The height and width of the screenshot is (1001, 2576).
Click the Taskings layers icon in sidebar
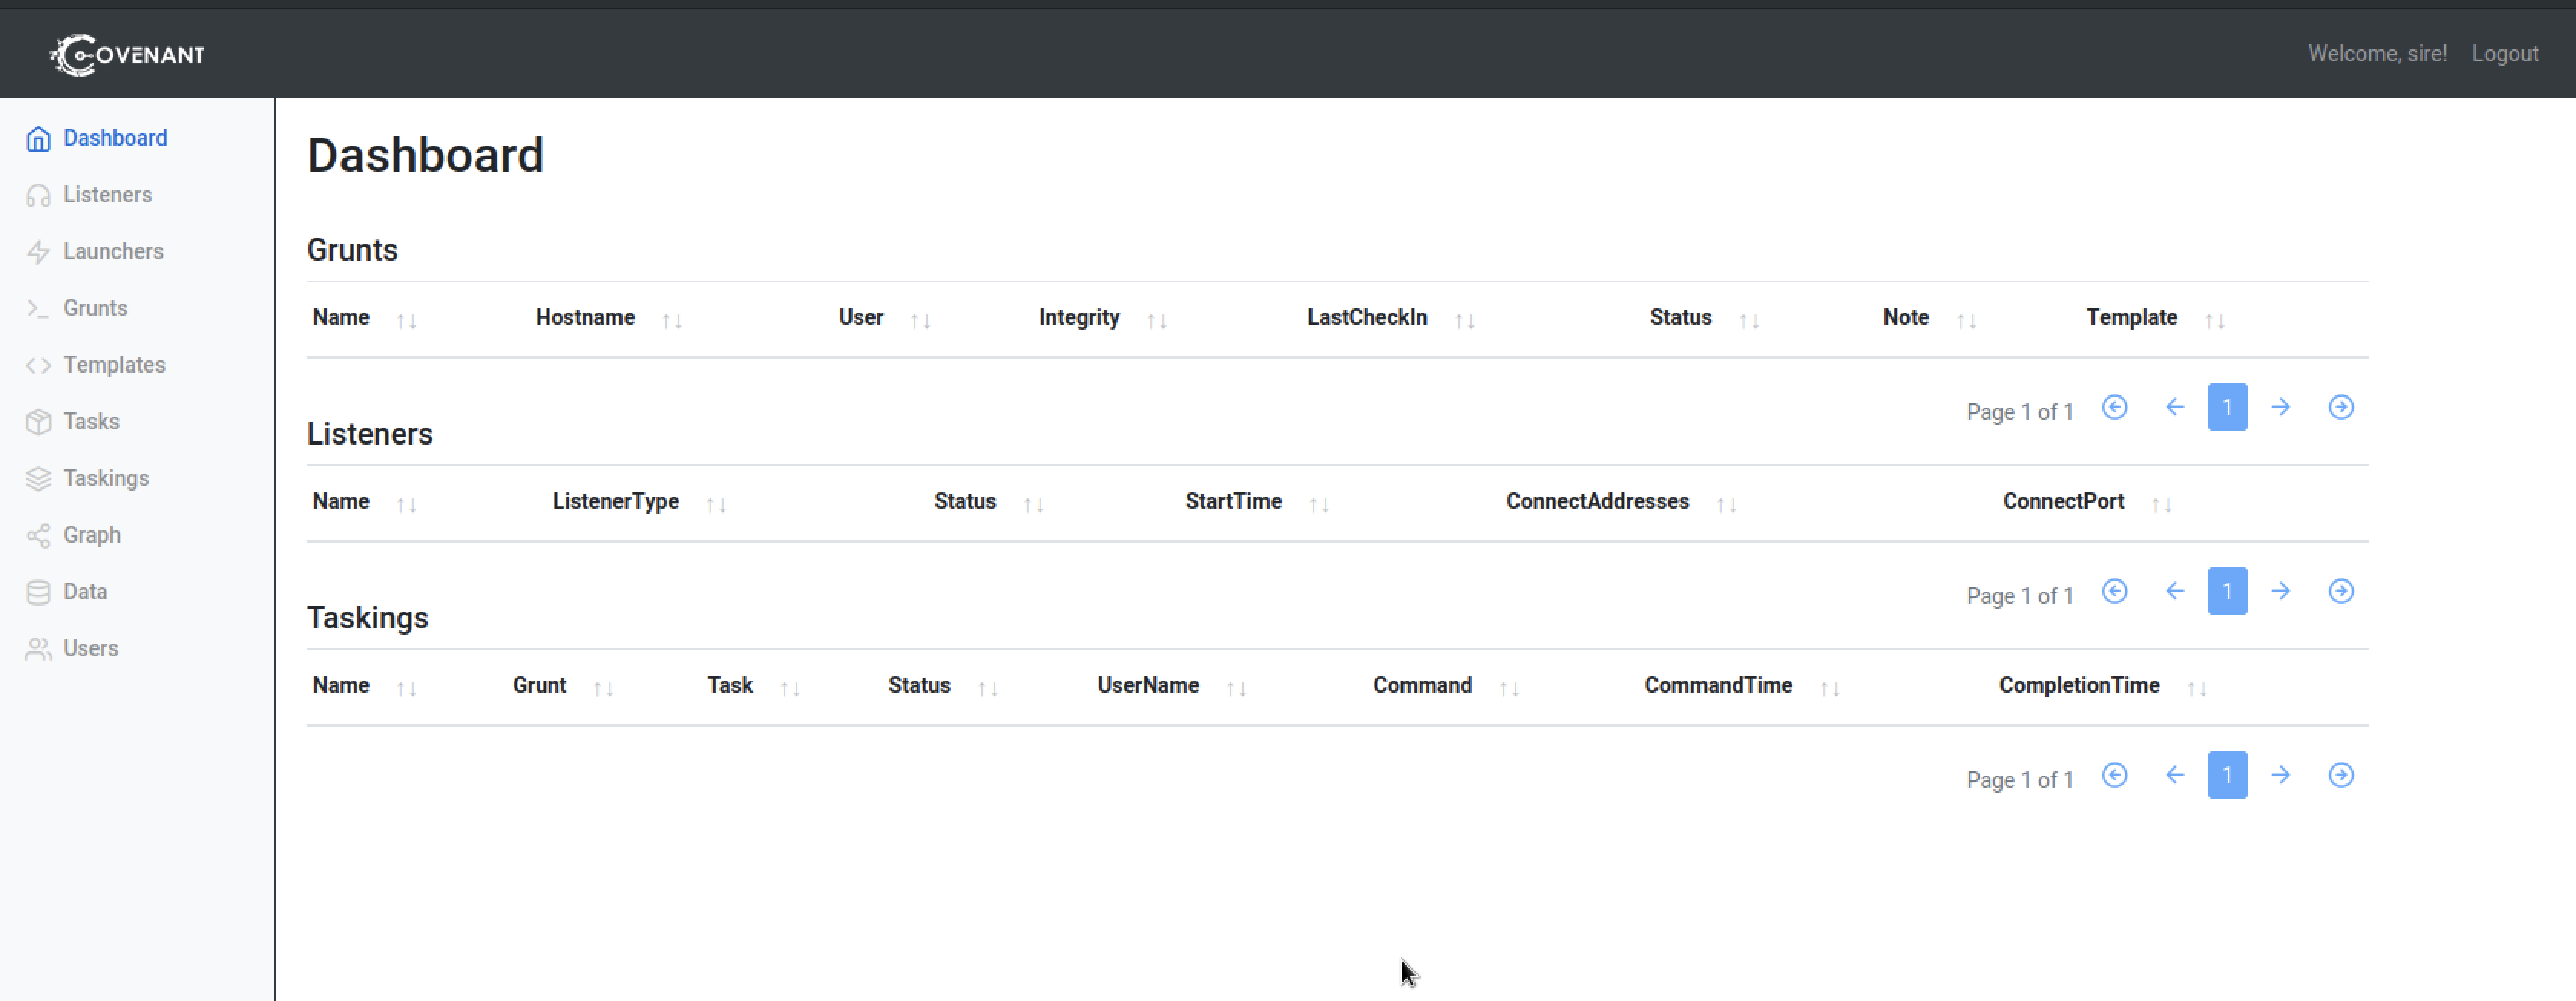(38, 478)
